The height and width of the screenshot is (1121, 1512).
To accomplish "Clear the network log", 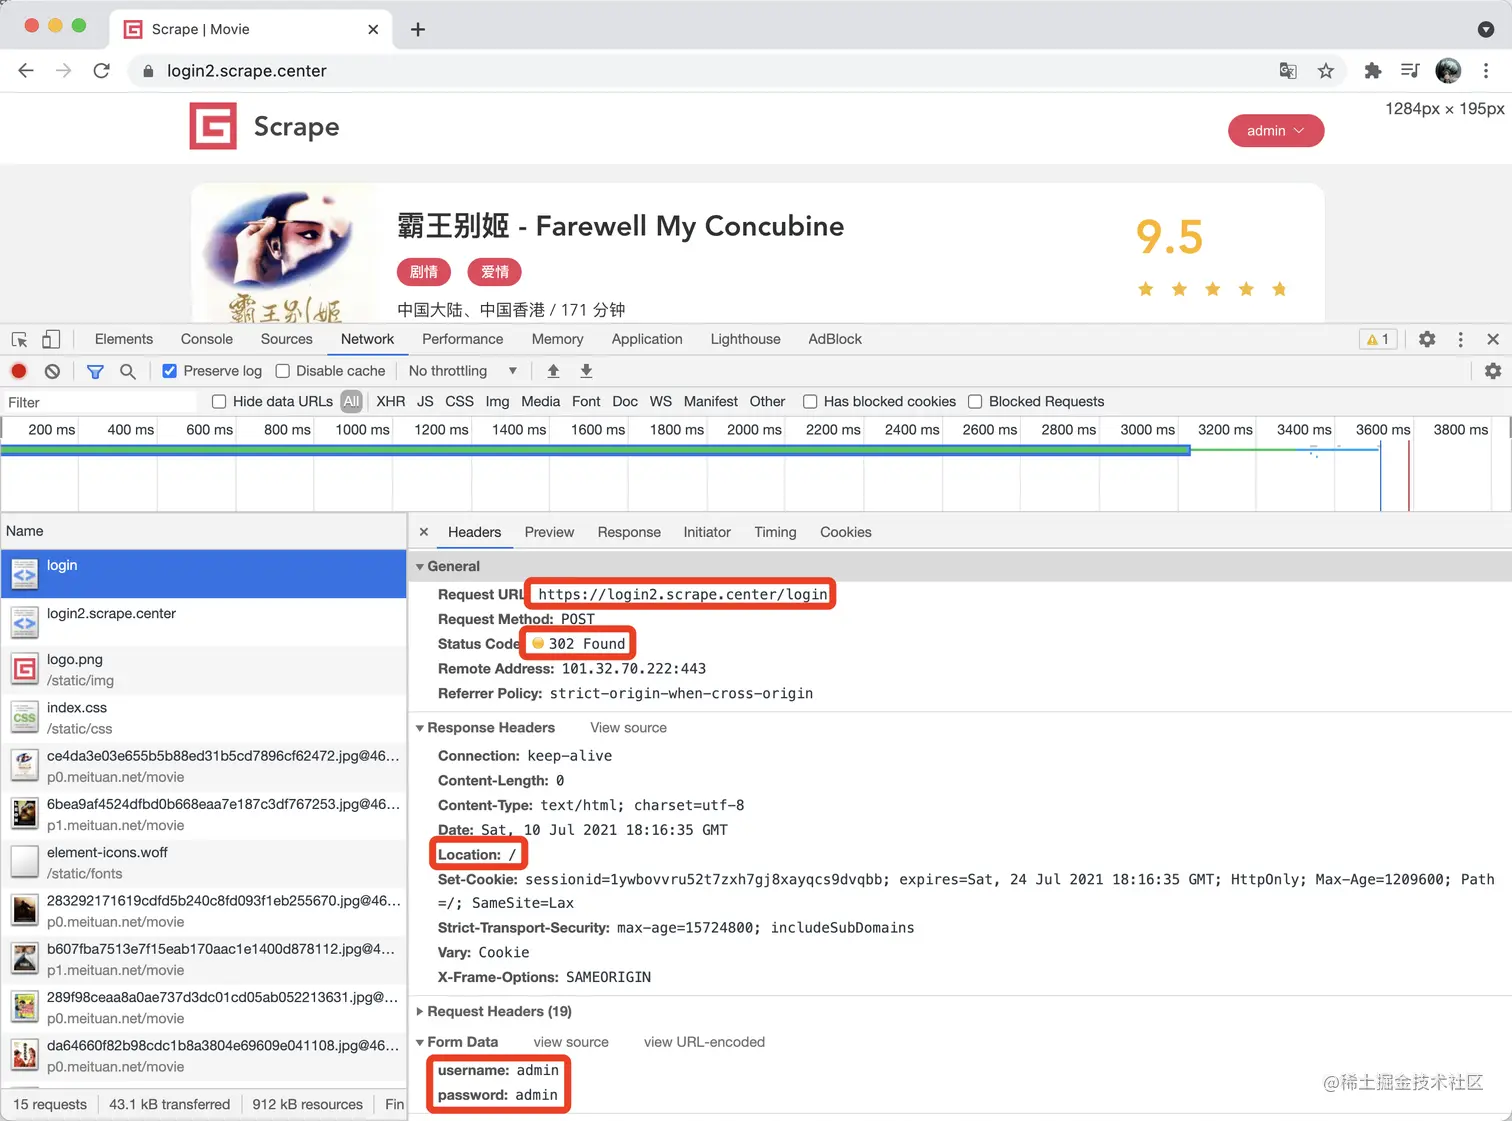I will tap(52, 371).
